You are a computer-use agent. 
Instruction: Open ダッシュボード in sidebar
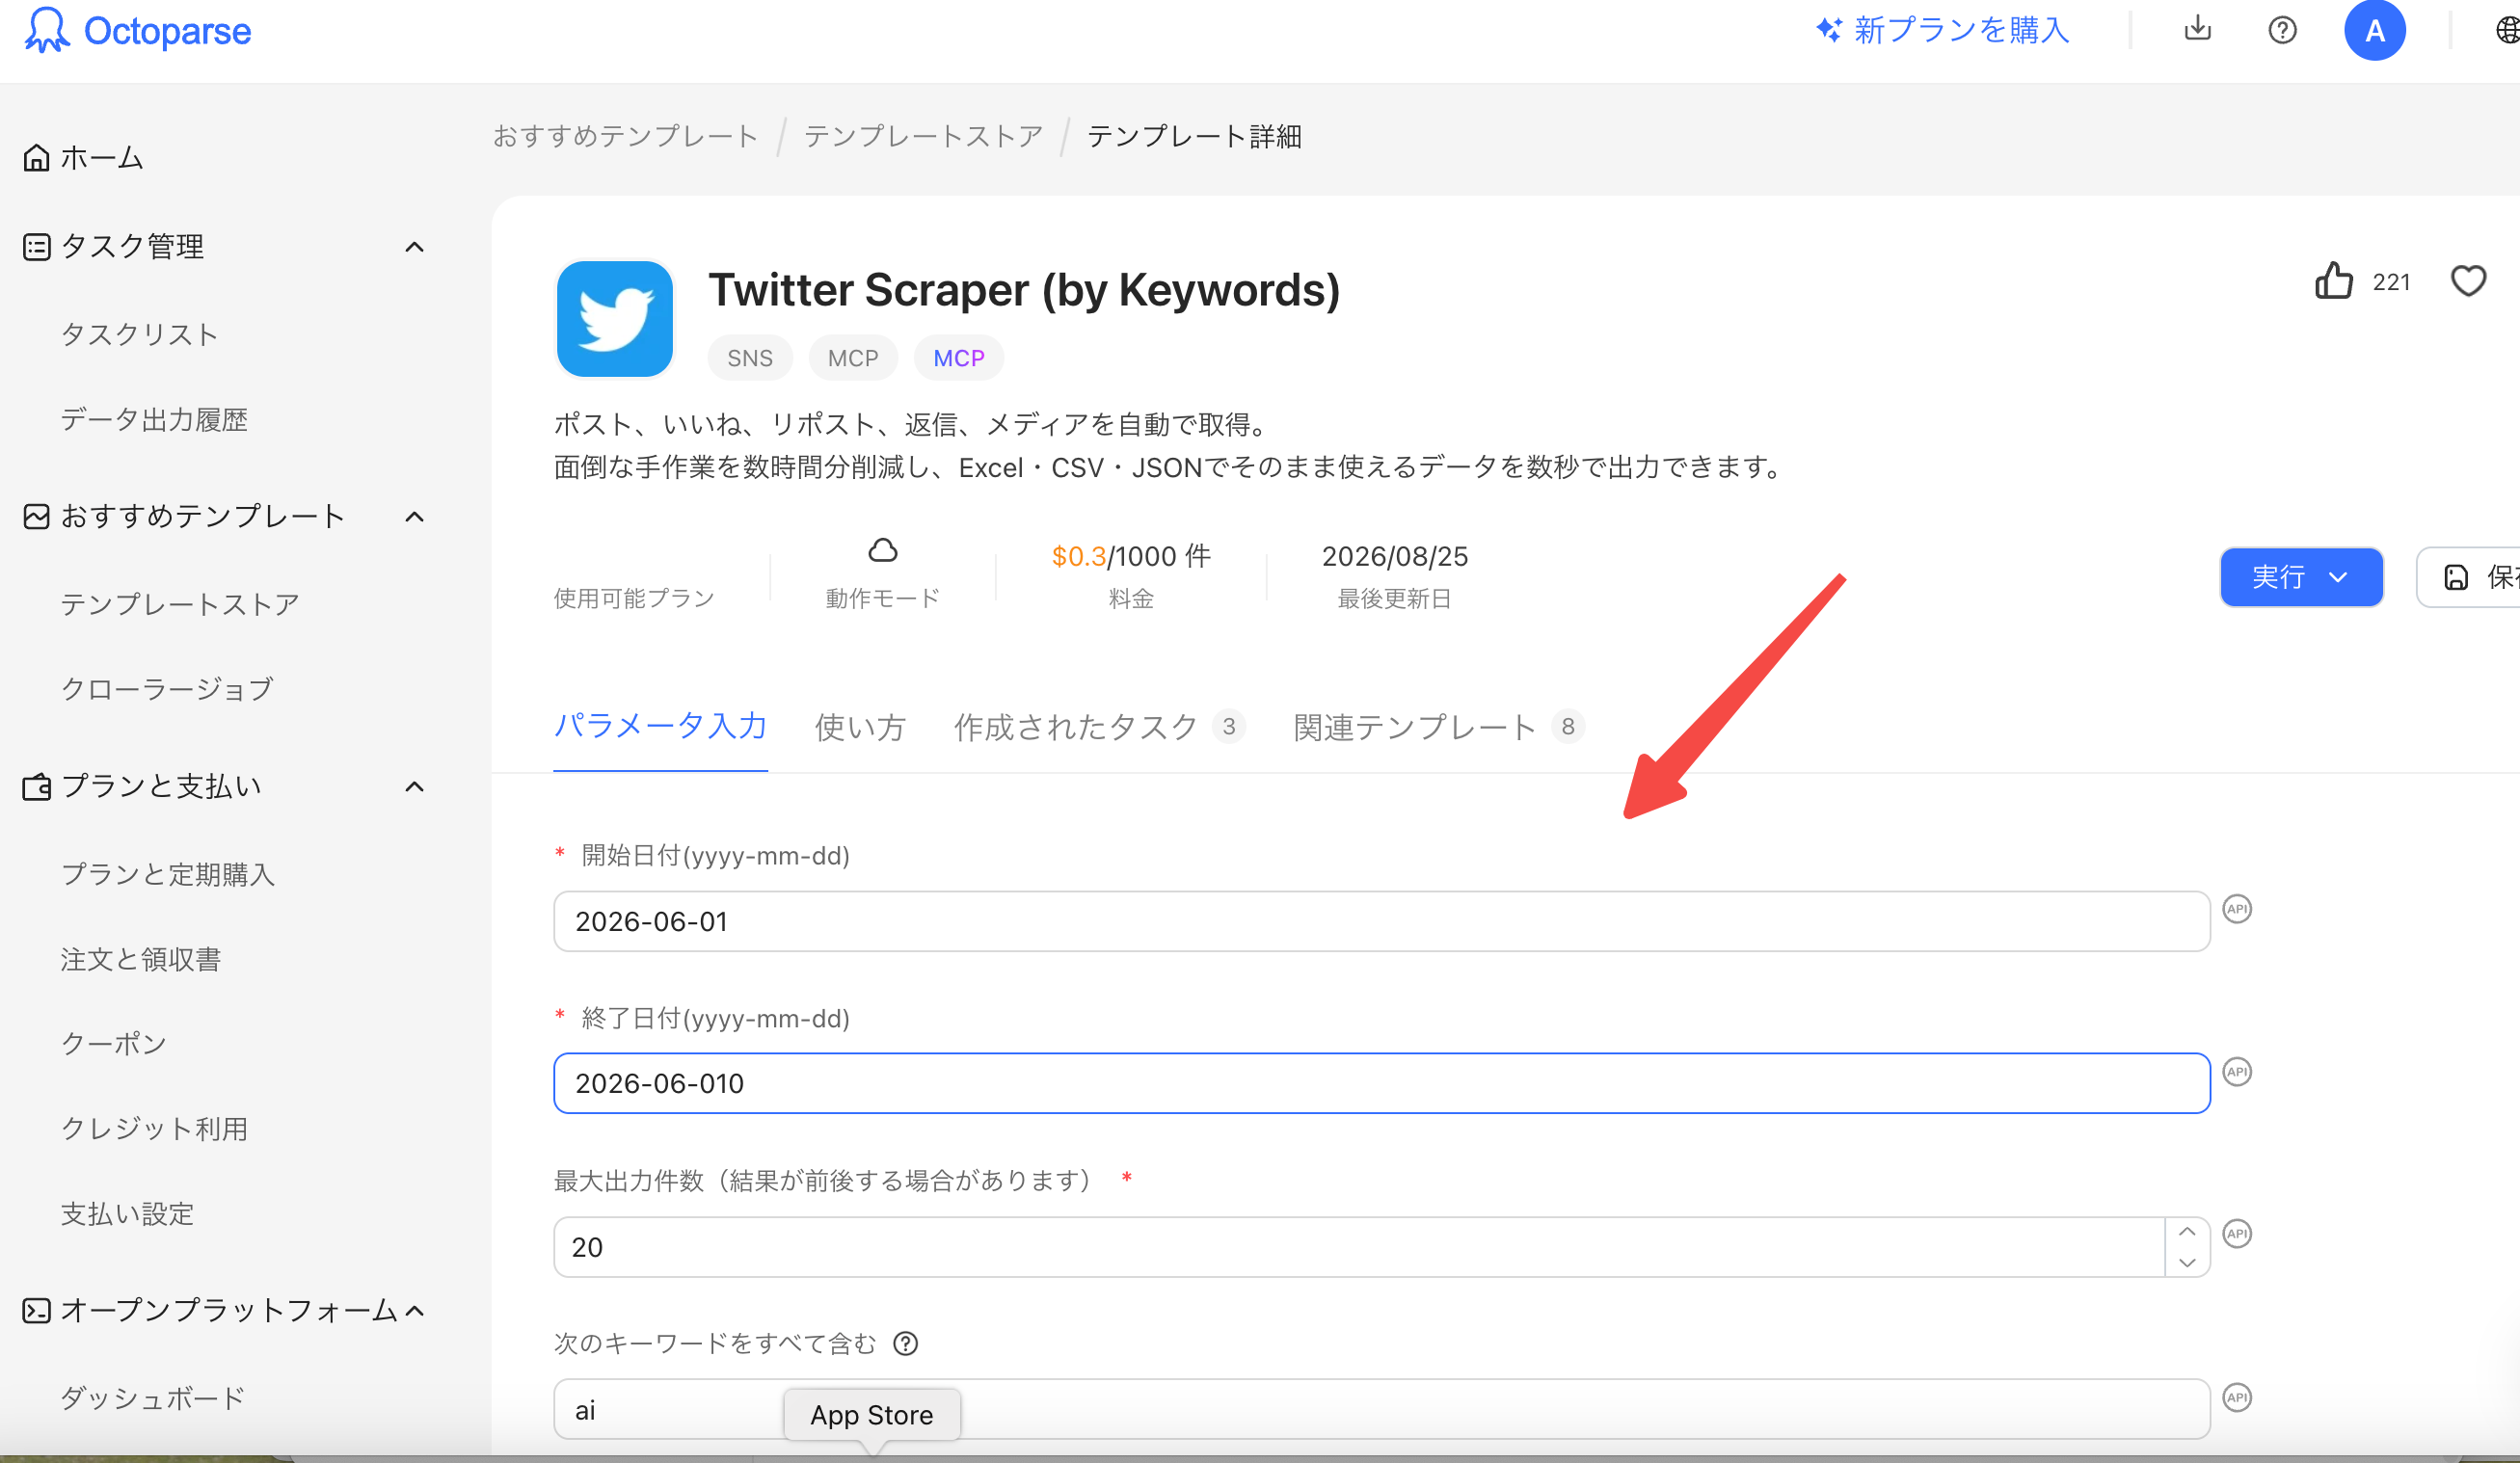(x=153, y=1398)
